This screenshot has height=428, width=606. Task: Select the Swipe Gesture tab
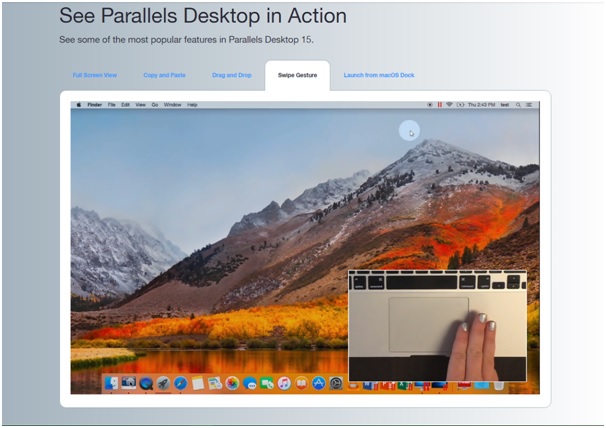click(x=298, y=75)
